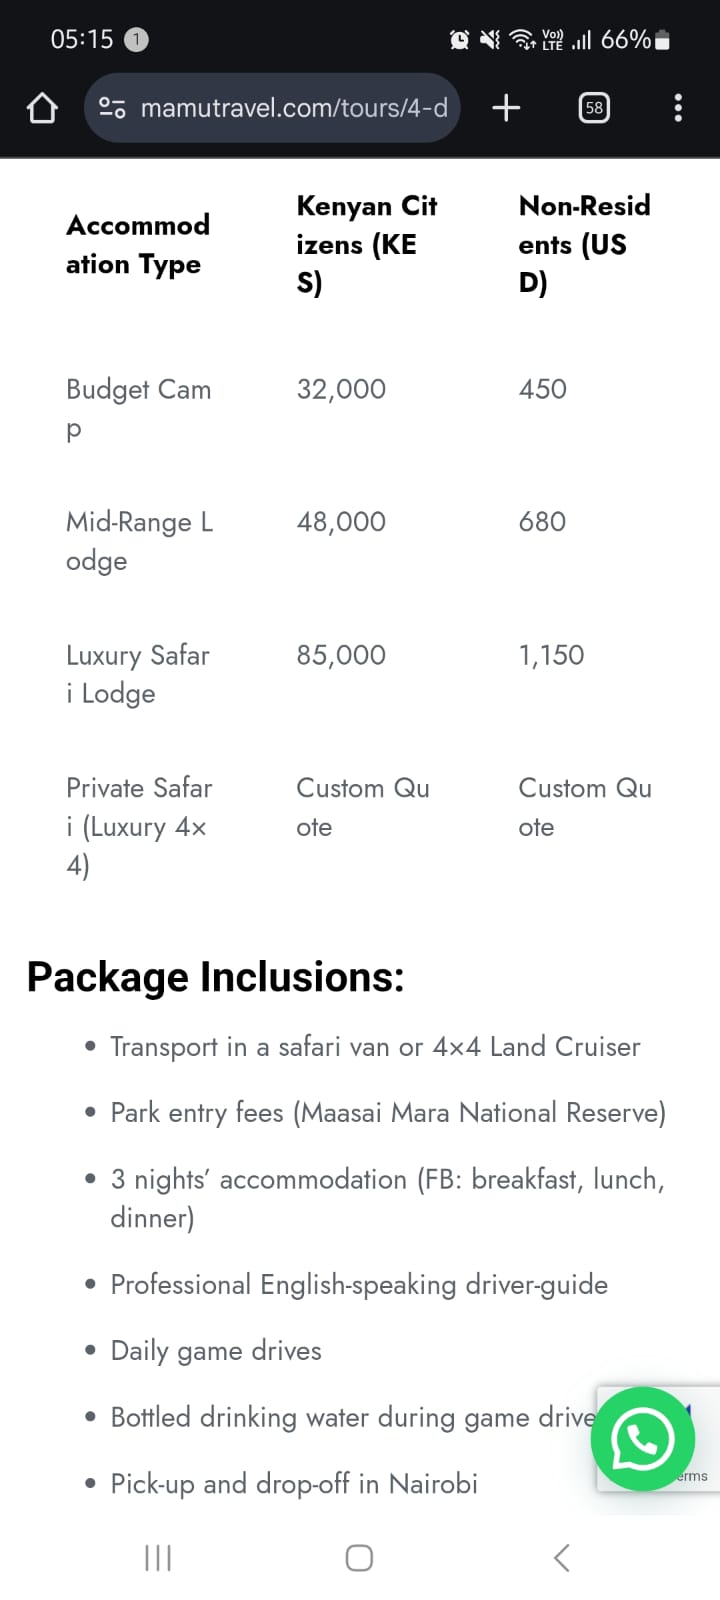
Task: Tap the battery 66% indicator
Action: (x=636, y=40)
